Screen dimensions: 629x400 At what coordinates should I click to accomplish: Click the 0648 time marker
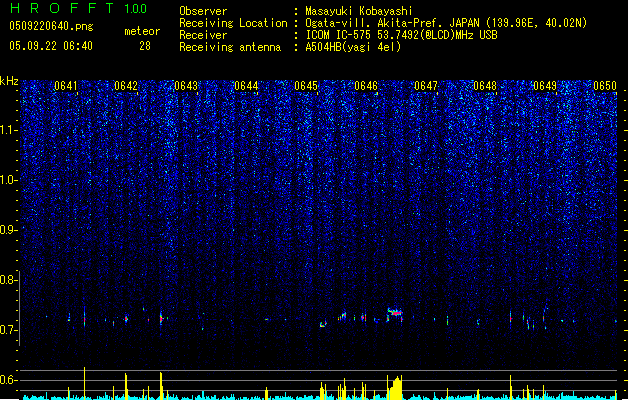(x=485, y=86)
